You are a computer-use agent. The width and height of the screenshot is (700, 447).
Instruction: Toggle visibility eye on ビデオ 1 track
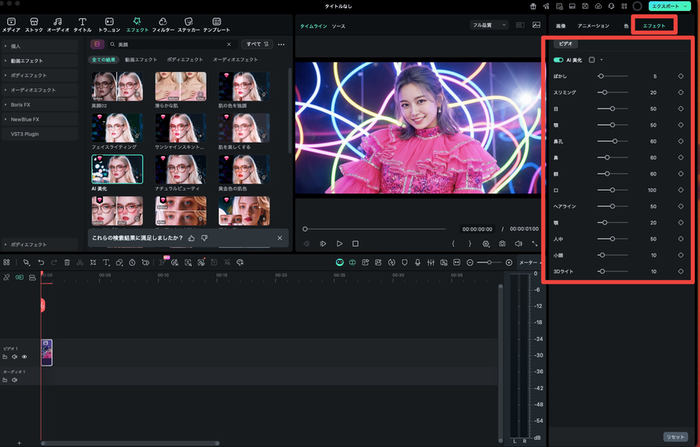click(25, 356)
